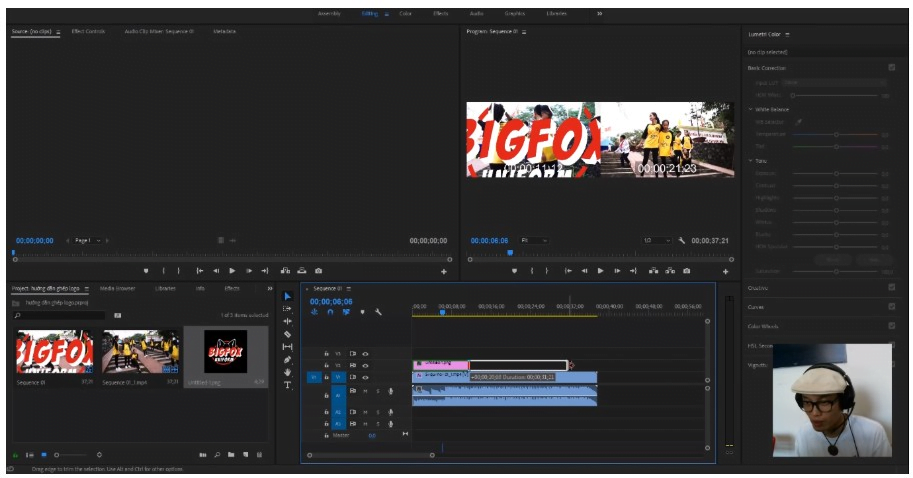Adjust the Temperature slider in Lumetri
The image size is (913, 478).
pos(835,134)
